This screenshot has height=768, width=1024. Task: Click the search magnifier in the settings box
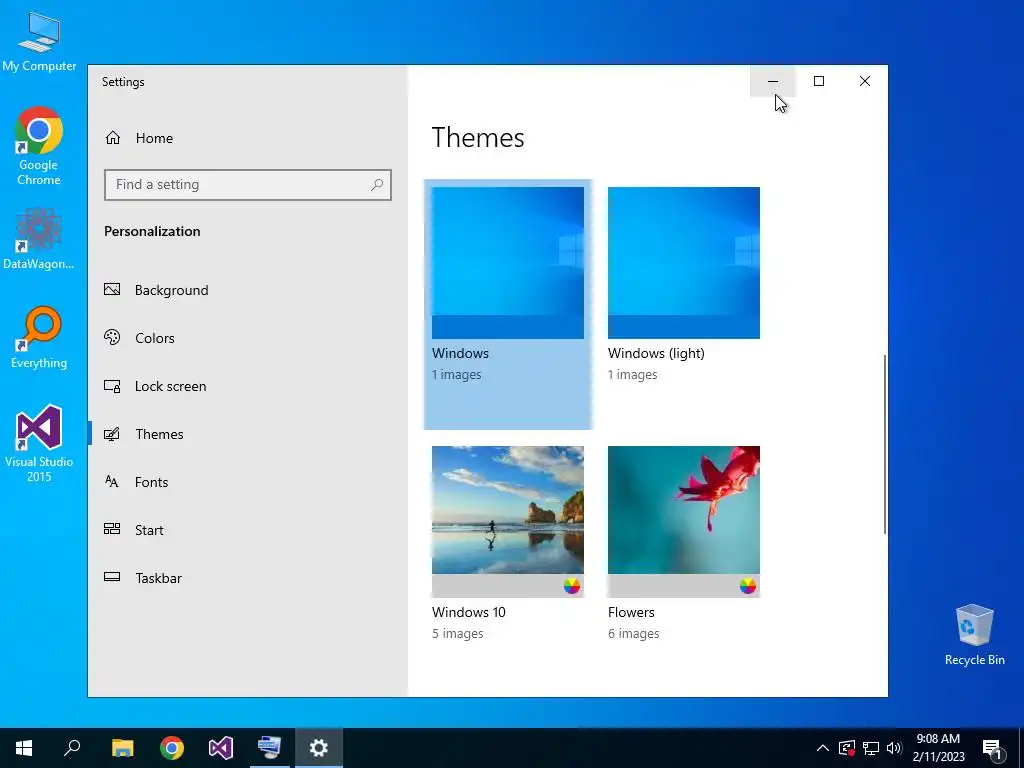coord(377,185)
